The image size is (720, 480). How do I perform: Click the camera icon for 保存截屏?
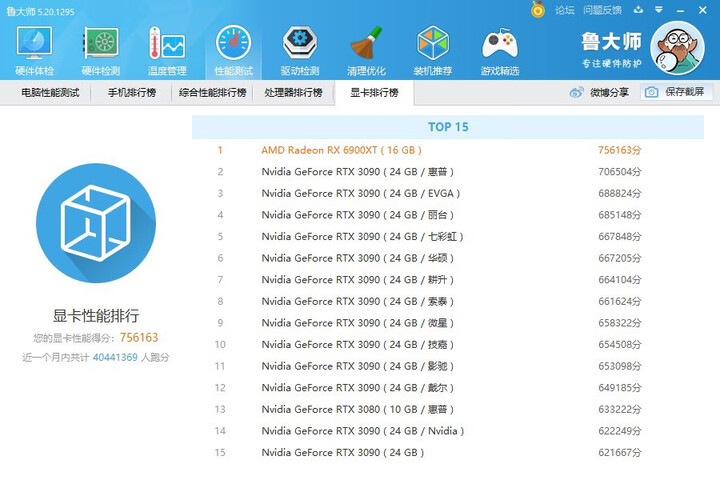point(651,92)
